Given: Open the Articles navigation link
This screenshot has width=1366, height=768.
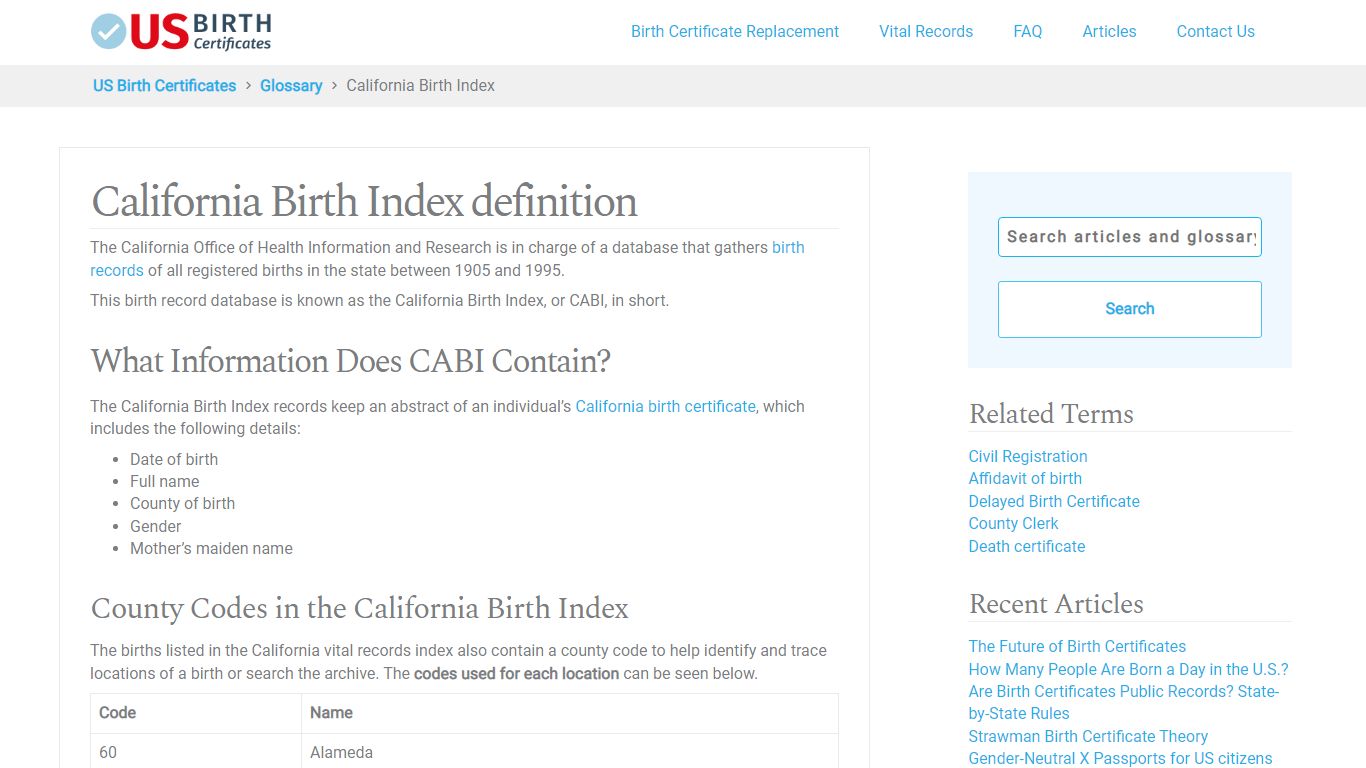Looking at the screenshot, I should click(1109, 31).
